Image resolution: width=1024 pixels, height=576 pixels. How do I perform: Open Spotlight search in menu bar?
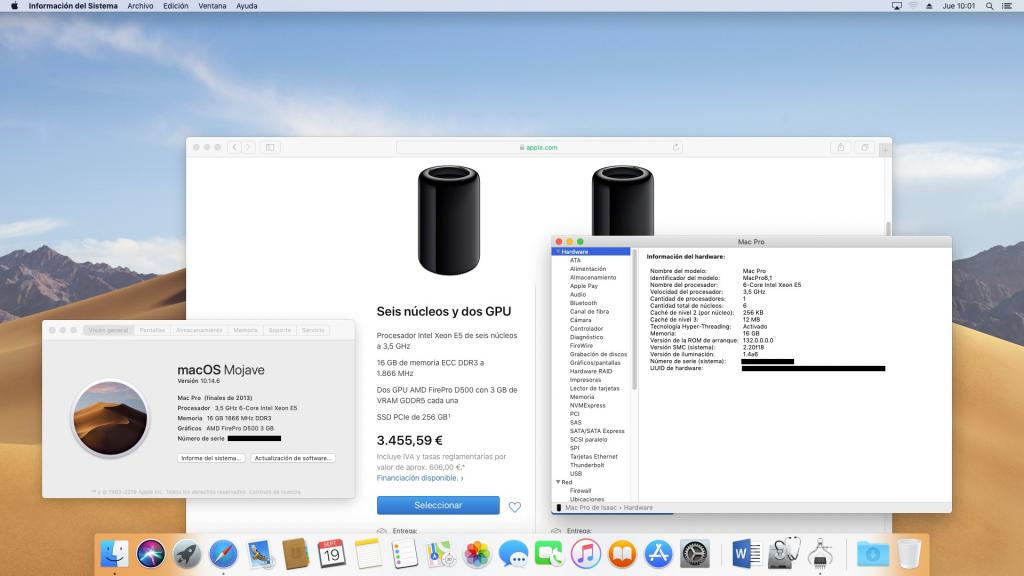click(989, 6)
